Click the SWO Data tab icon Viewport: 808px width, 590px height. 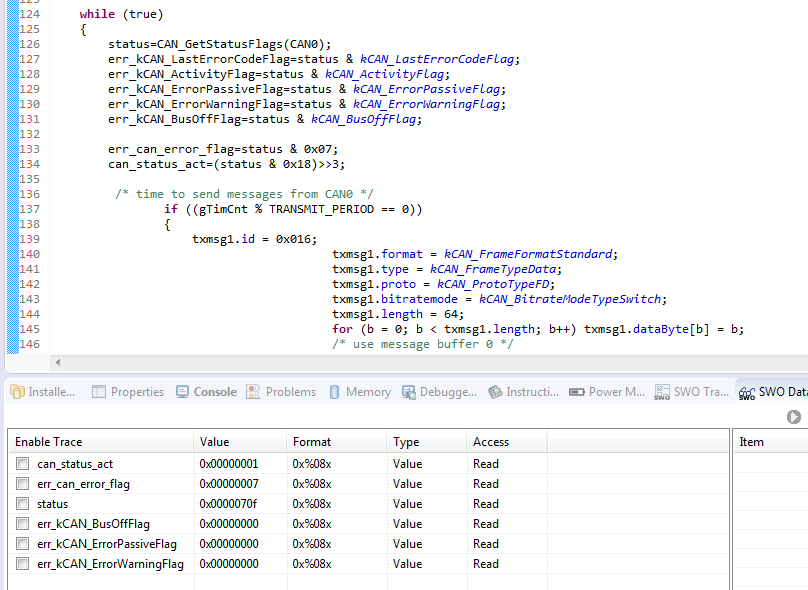(x=747, y=393)
